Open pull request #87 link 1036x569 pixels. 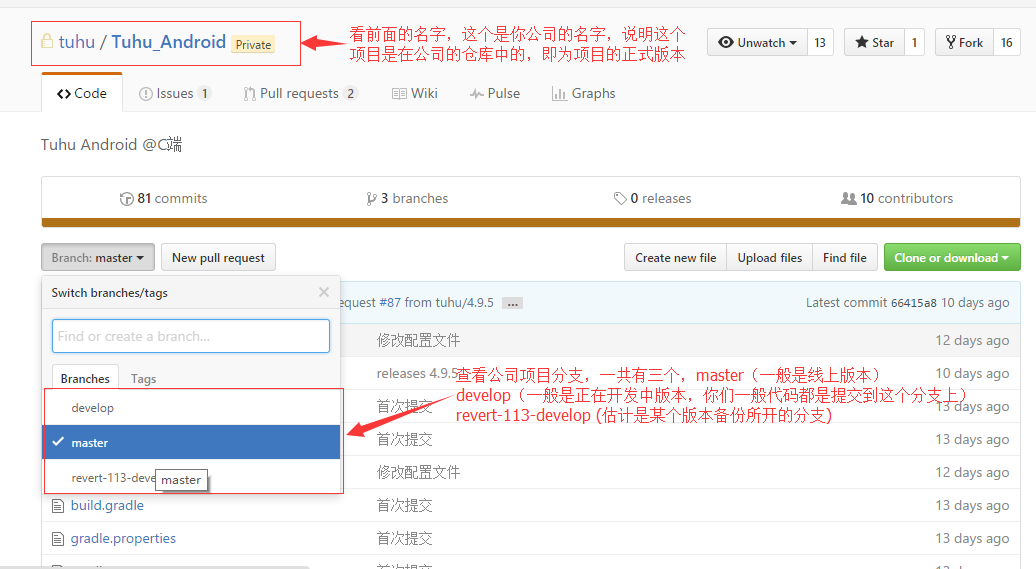pyautogui.click(x=390, y=303)
